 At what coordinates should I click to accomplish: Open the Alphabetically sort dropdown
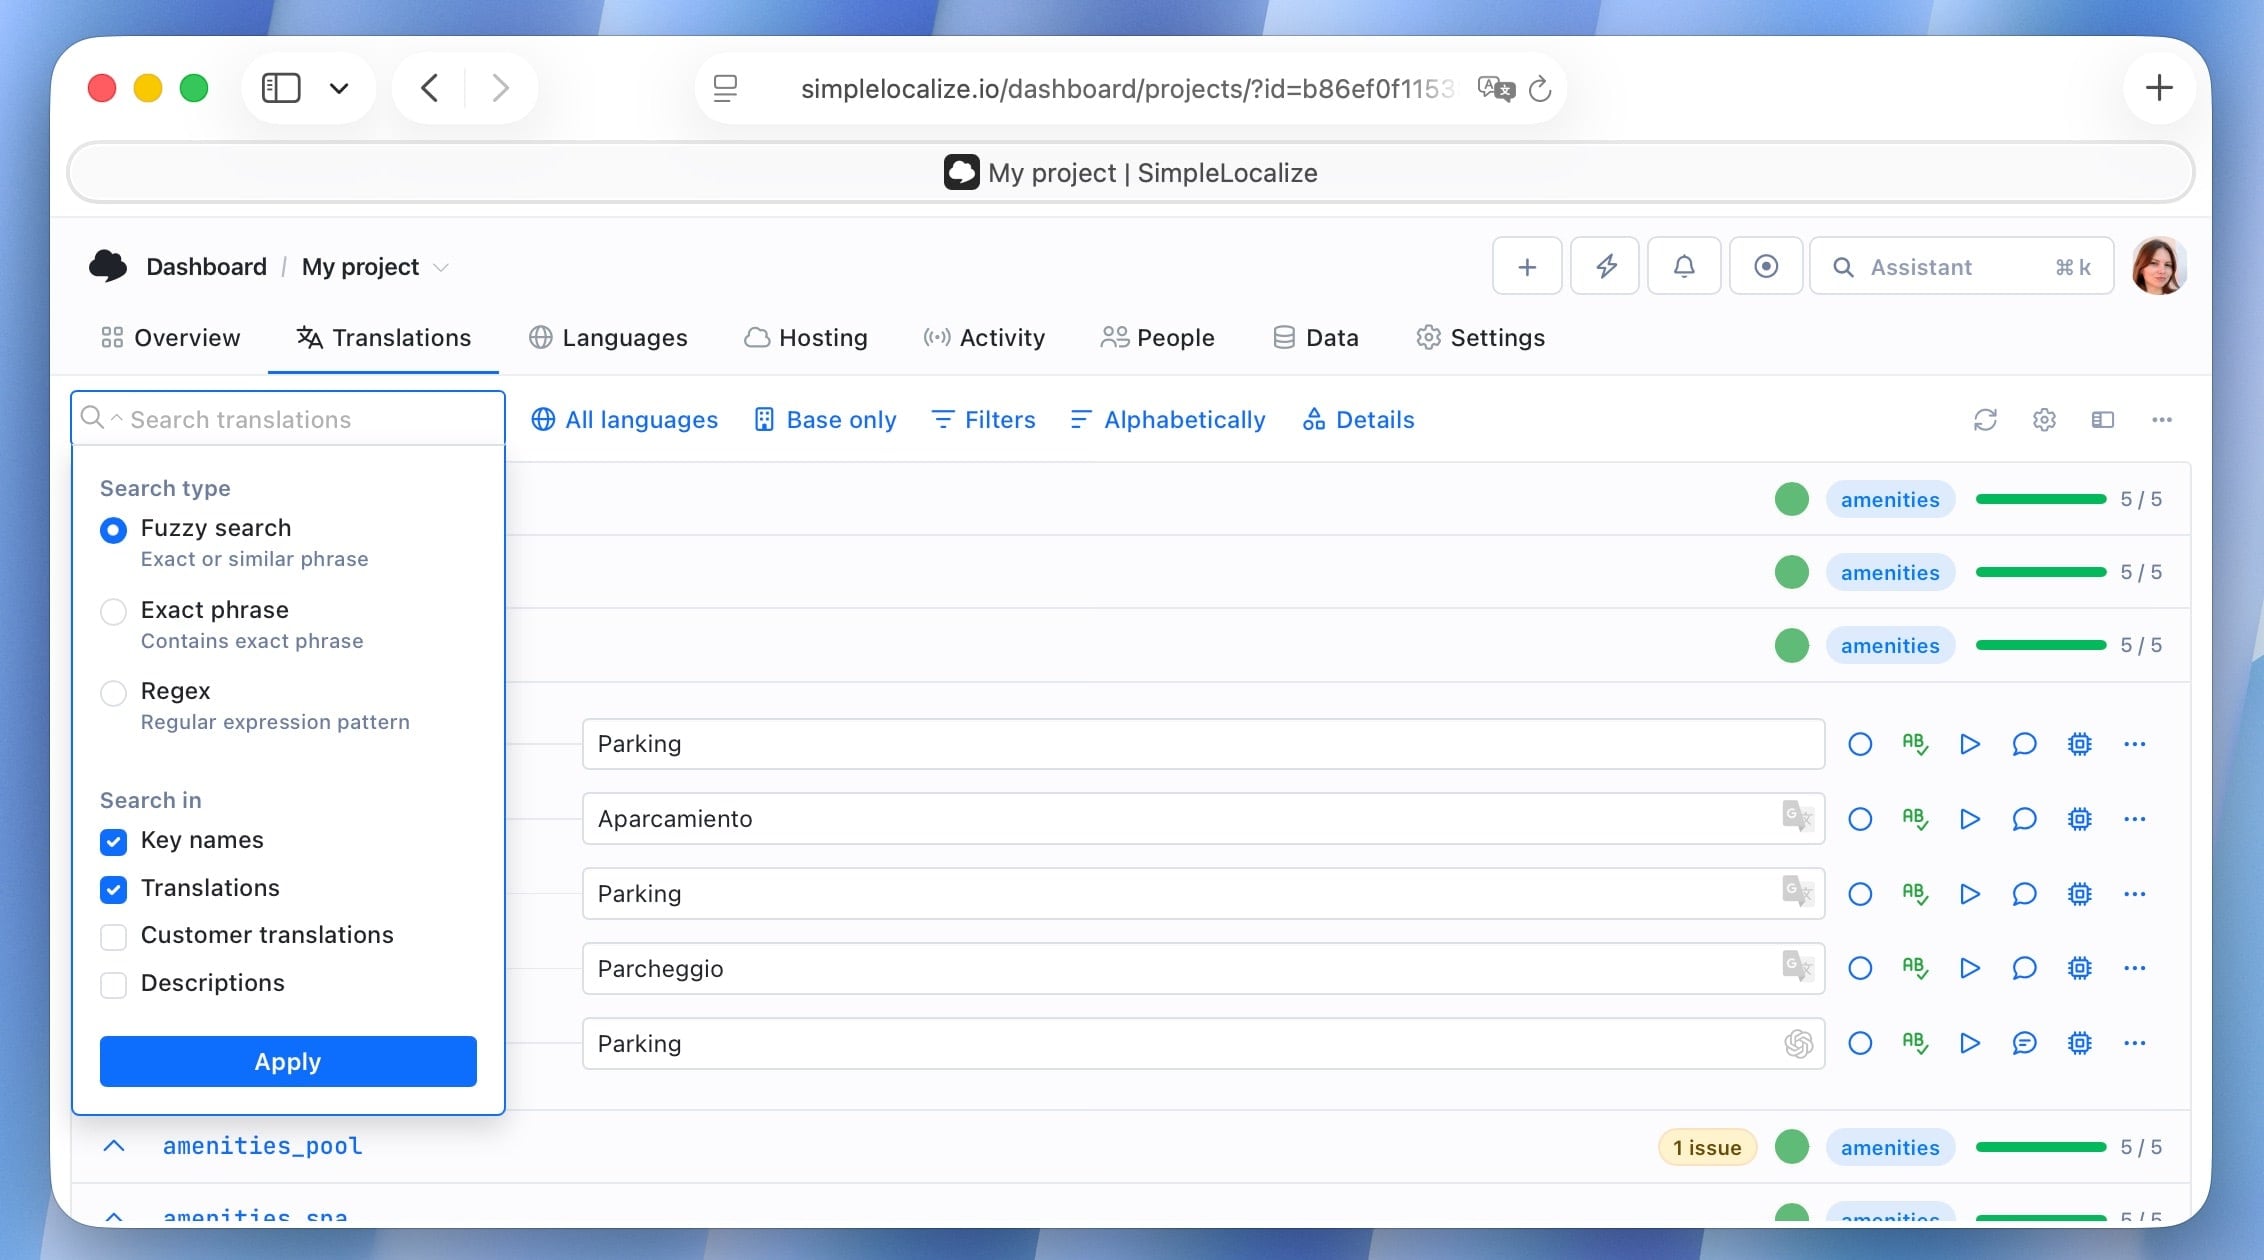tap(1167, 420)
